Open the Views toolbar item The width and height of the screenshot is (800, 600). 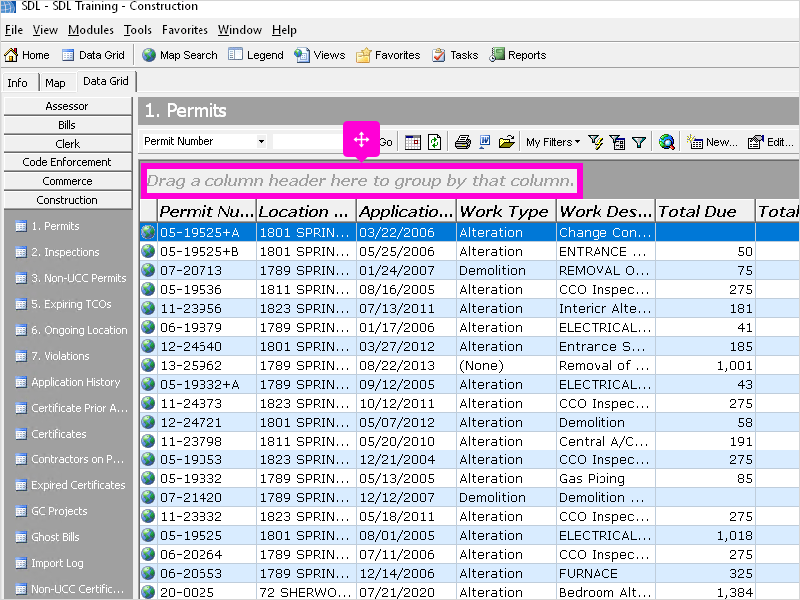320,55
